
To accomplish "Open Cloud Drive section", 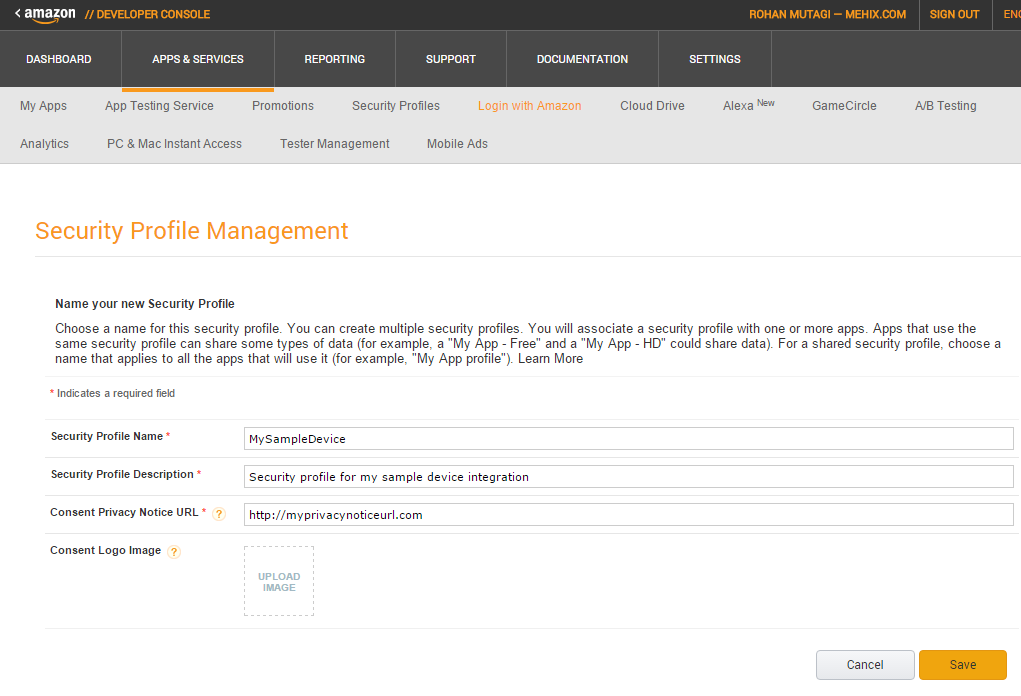I will coord(652,105).
